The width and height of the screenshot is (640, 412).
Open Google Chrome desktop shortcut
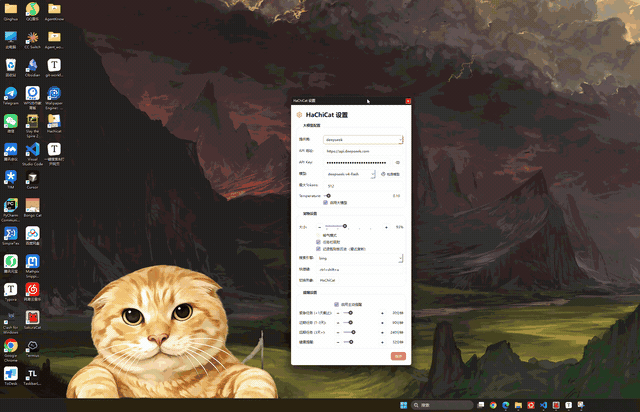point(11,350)
